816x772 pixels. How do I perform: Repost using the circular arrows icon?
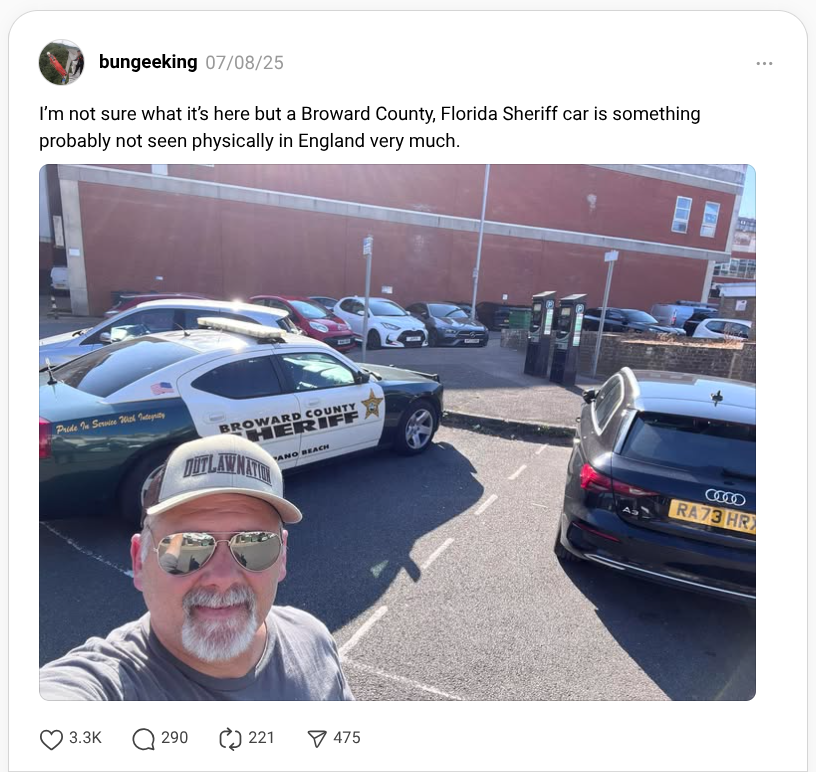tap(230, 739)
